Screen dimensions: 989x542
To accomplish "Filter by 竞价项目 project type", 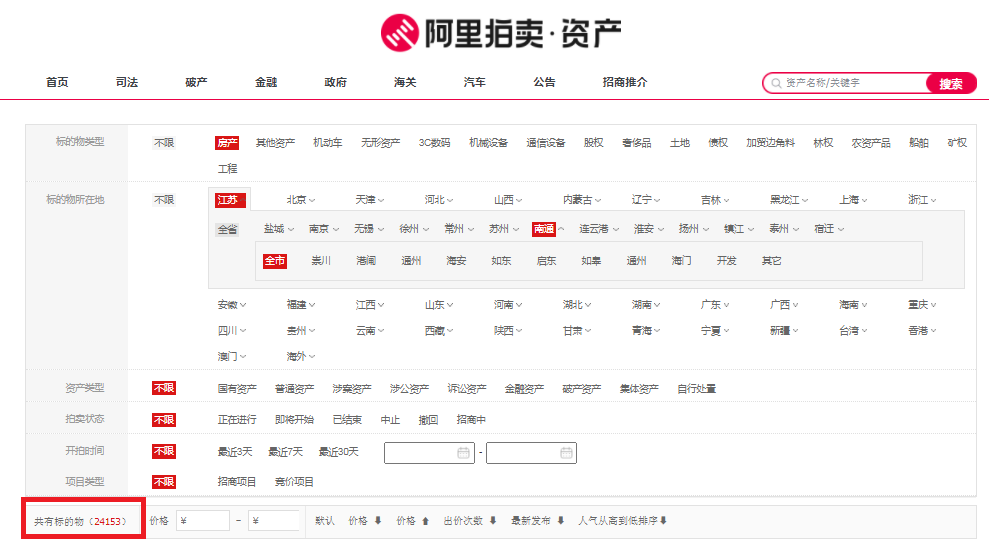I will 294,481.
